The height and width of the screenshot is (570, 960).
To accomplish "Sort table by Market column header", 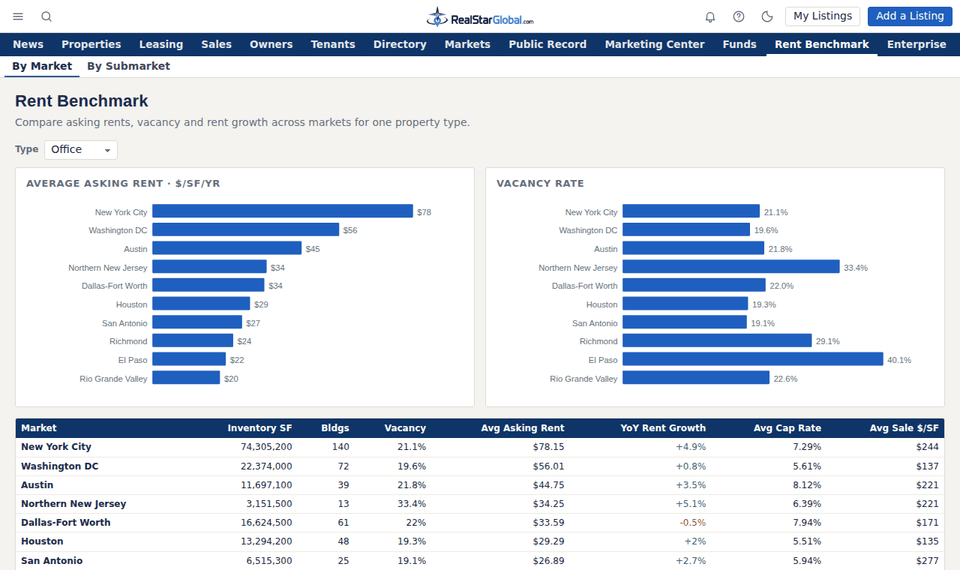I will pos(39,428).
